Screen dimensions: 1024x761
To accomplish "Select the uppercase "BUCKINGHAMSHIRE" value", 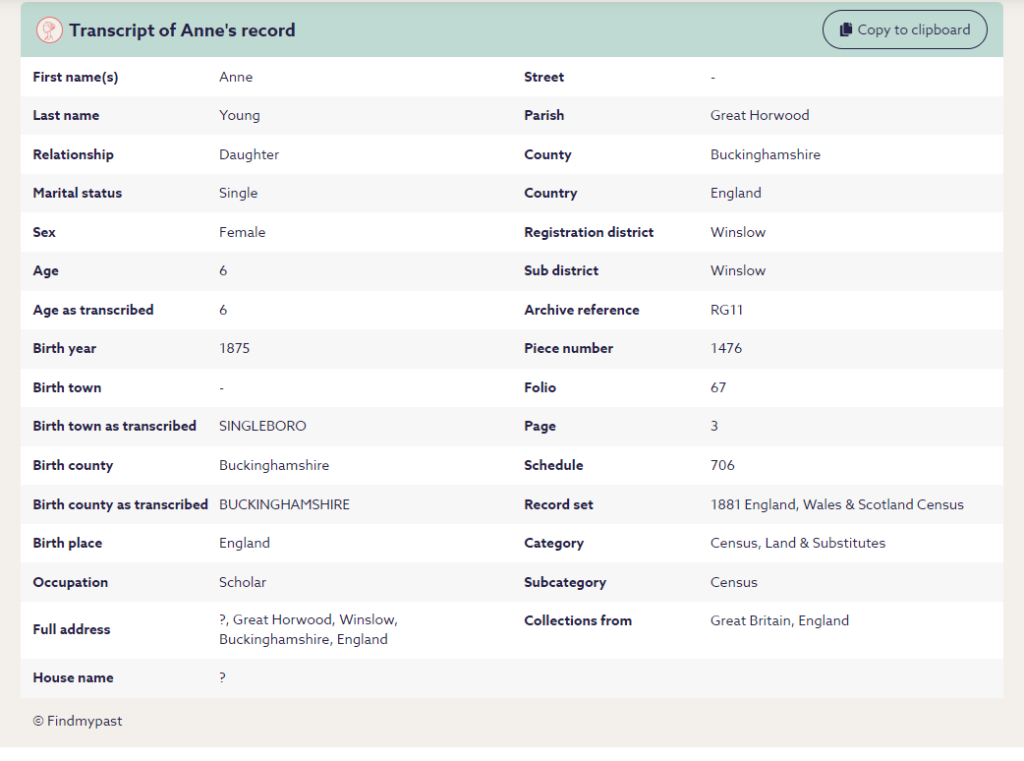I will click(x=285, y=504).
